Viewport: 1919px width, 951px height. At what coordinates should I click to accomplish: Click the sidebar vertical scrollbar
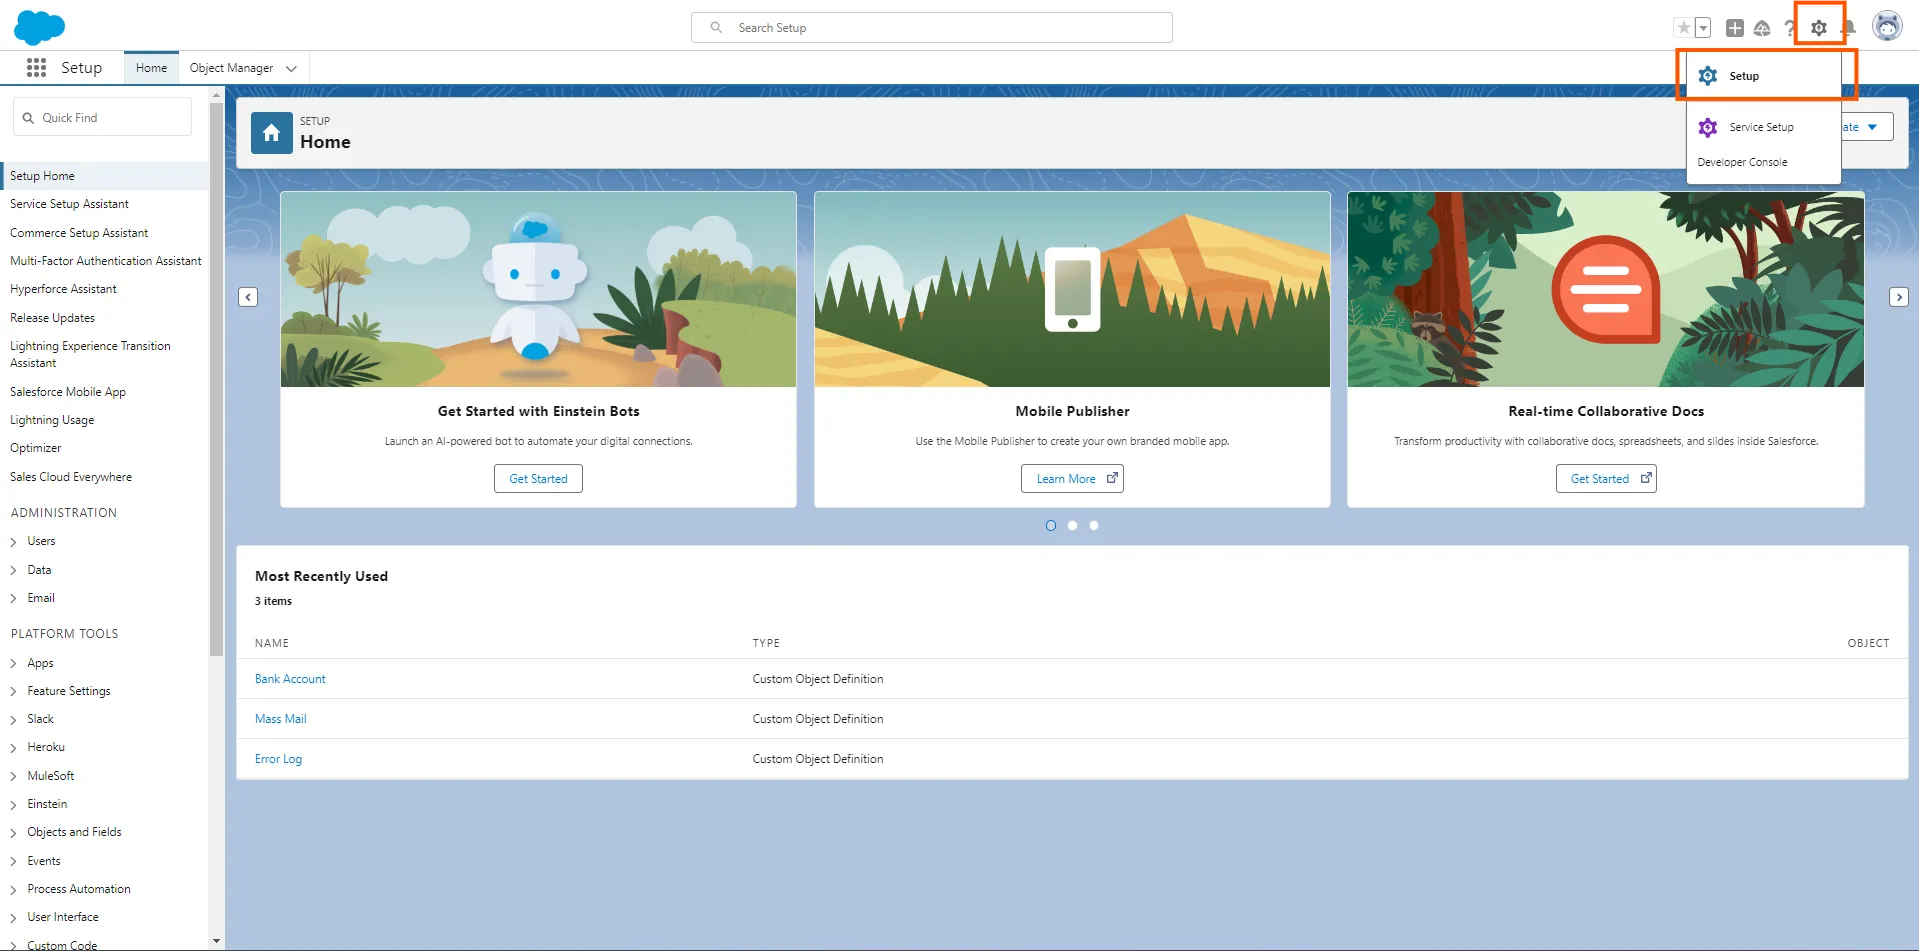click(216, 380)
